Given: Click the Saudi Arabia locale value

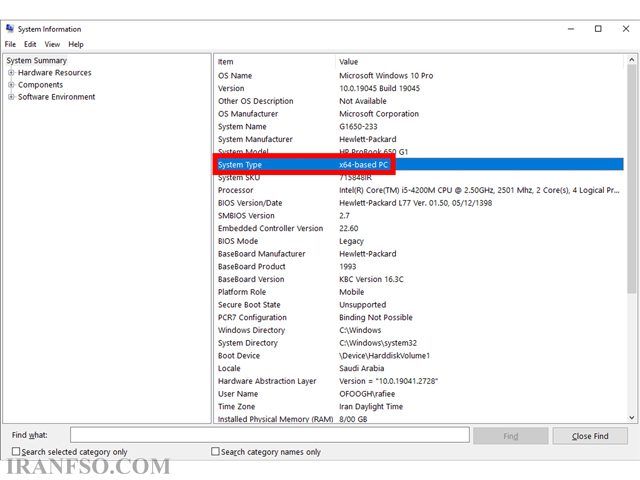Looking at the screenshot, I should click(362, 369).
